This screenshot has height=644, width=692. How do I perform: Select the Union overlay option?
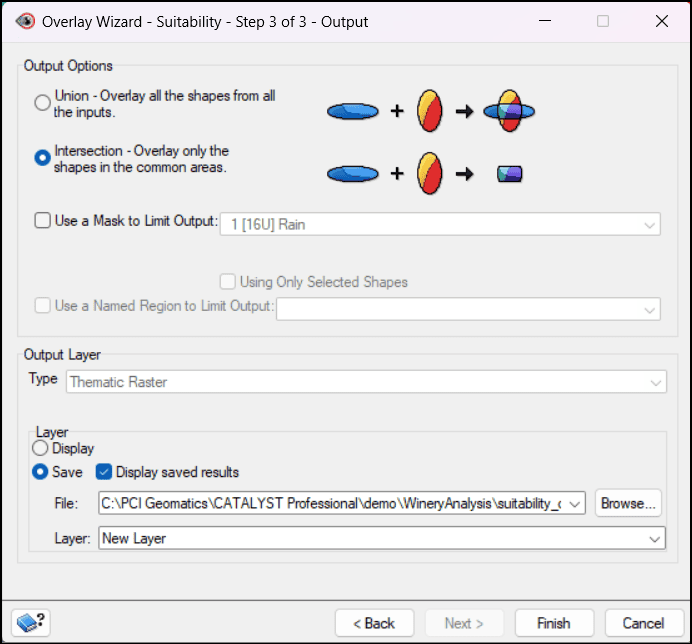(42, 103)
